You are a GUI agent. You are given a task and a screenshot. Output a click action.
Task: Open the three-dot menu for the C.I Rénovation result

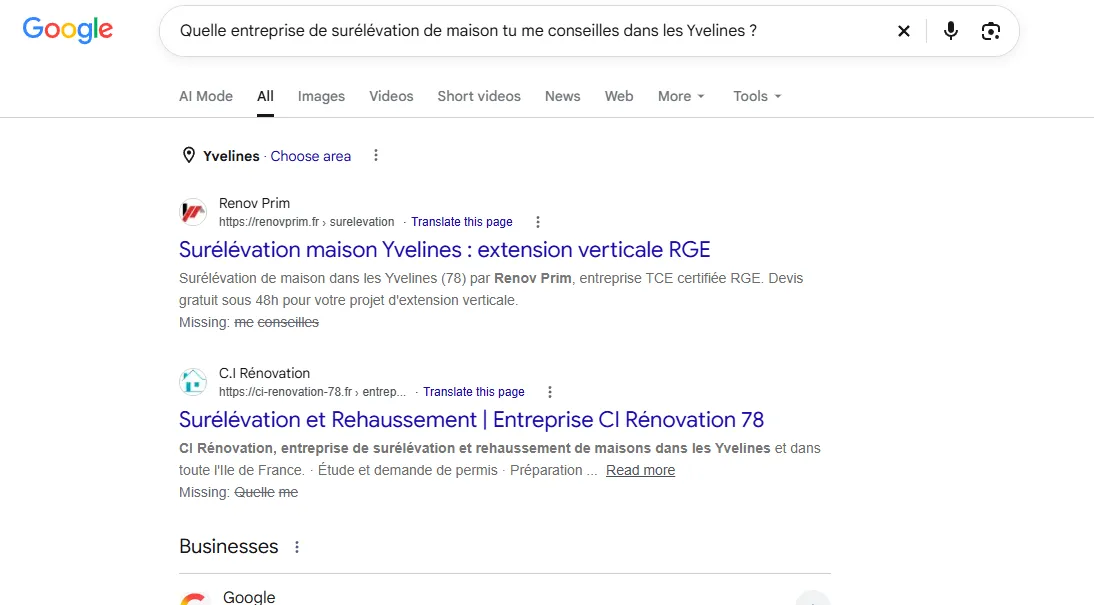(550, 392)
